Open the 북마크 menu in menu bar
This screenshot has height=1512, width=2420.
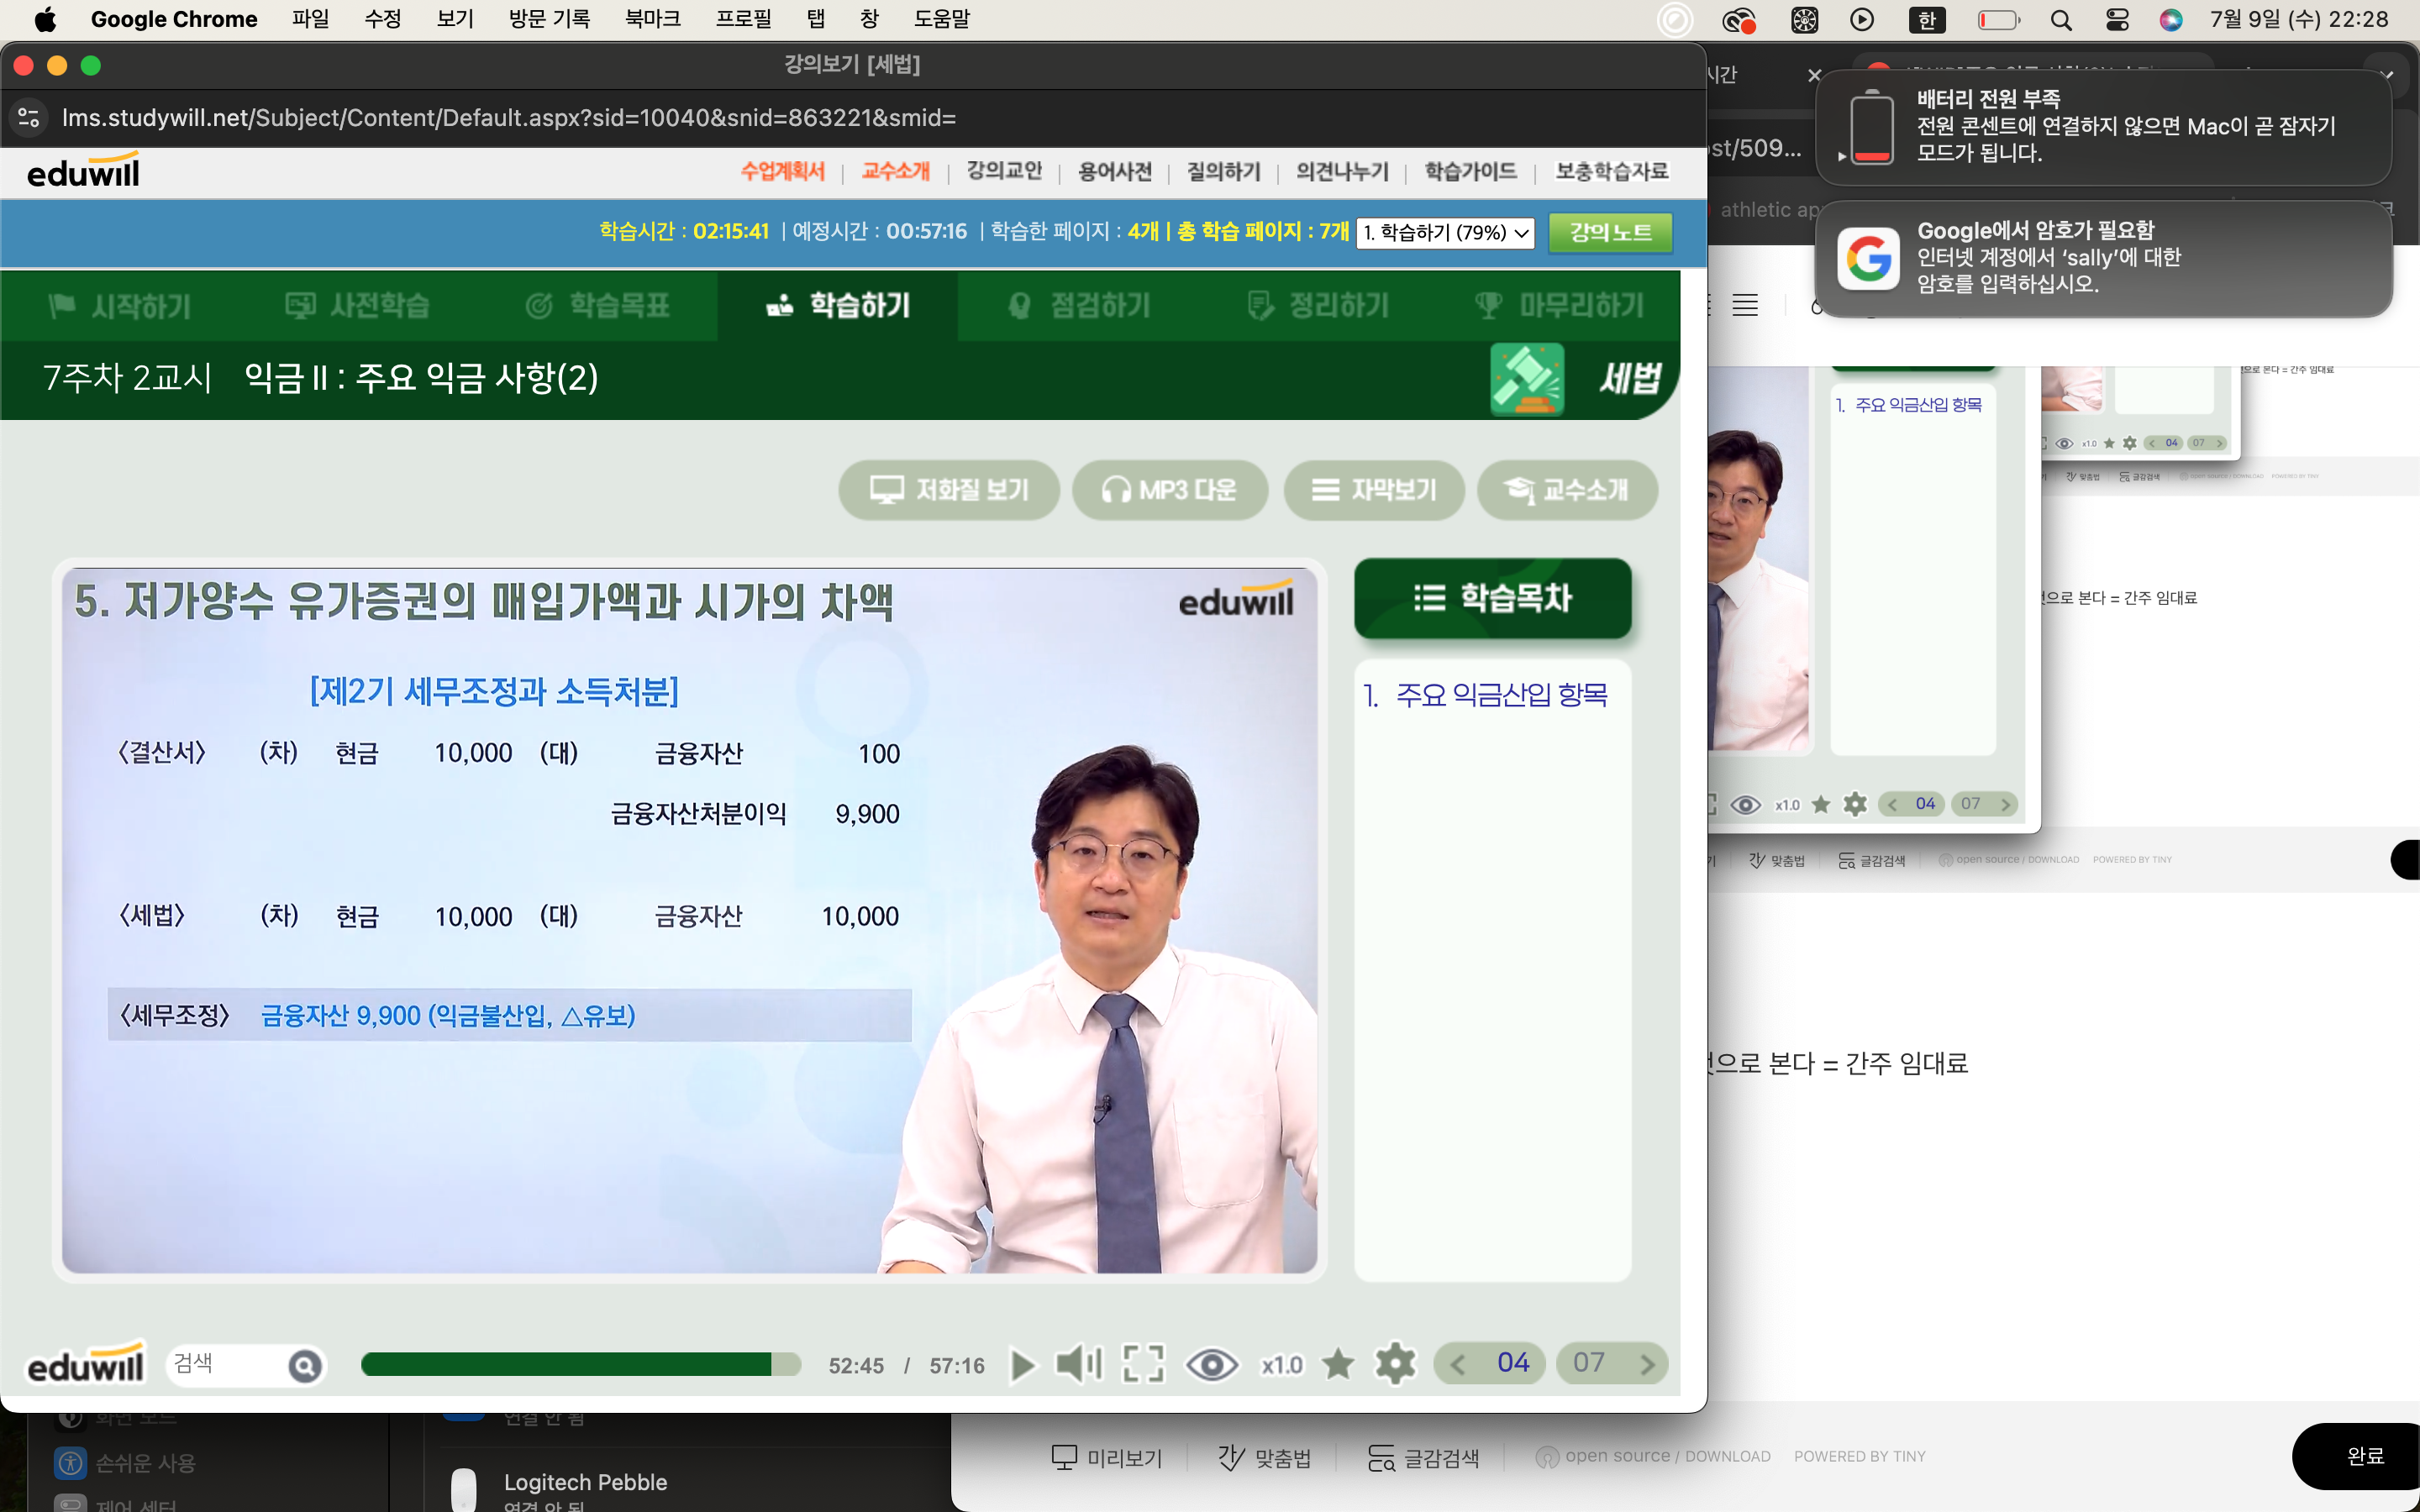click(x=652, y=19)
